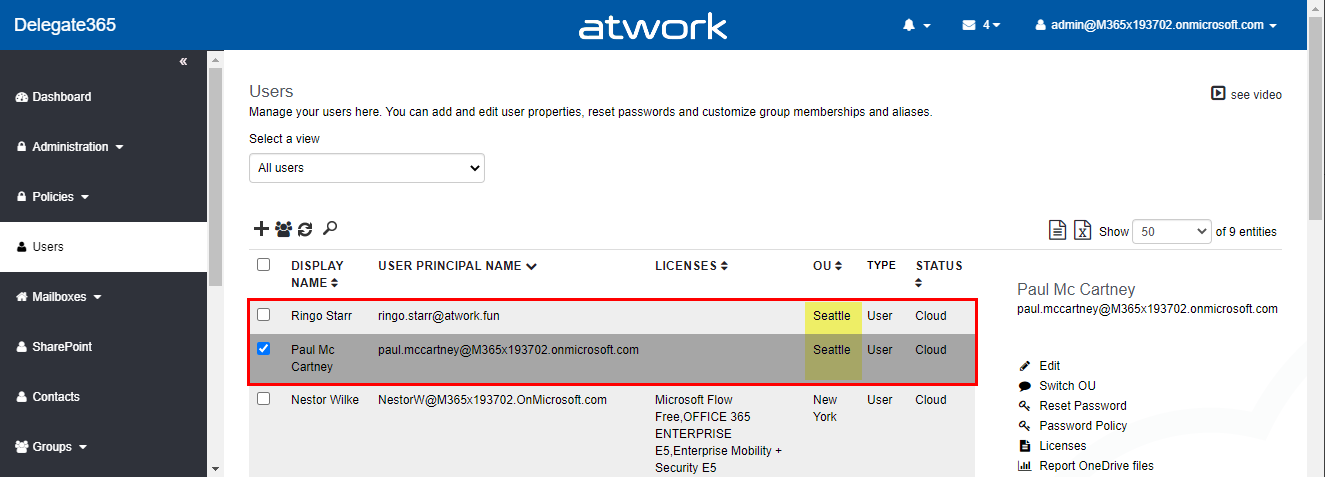This screenshot has width=1325, height=477.
Task: Tick the Nestor Wilke row checkbox
Action: tap(264, 399)
